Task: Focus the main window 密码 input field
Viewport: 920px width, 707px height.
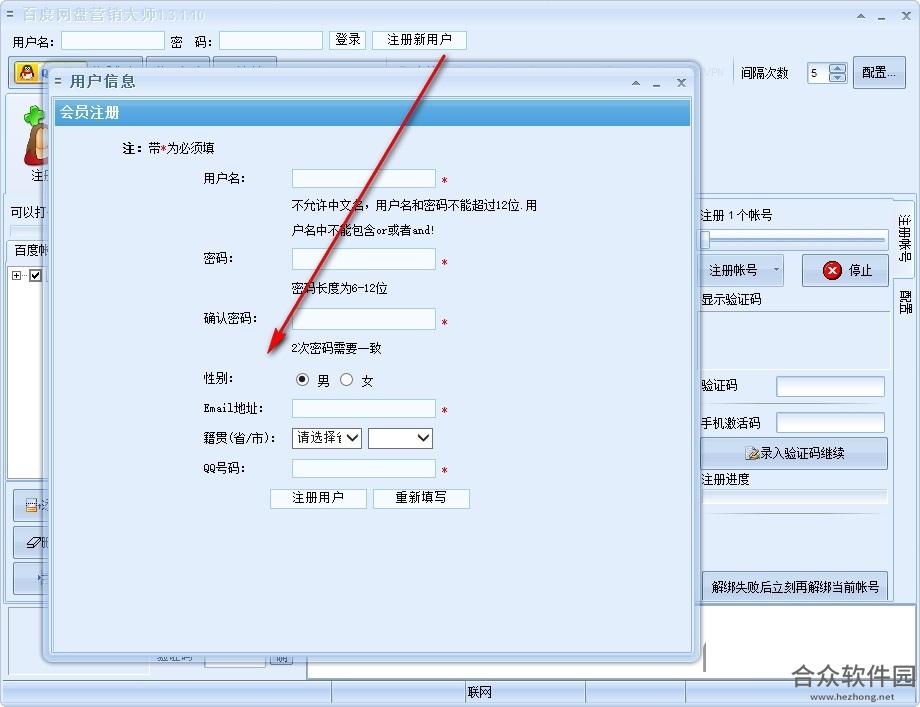Action: pyautogui.click(x=270, y=40)
